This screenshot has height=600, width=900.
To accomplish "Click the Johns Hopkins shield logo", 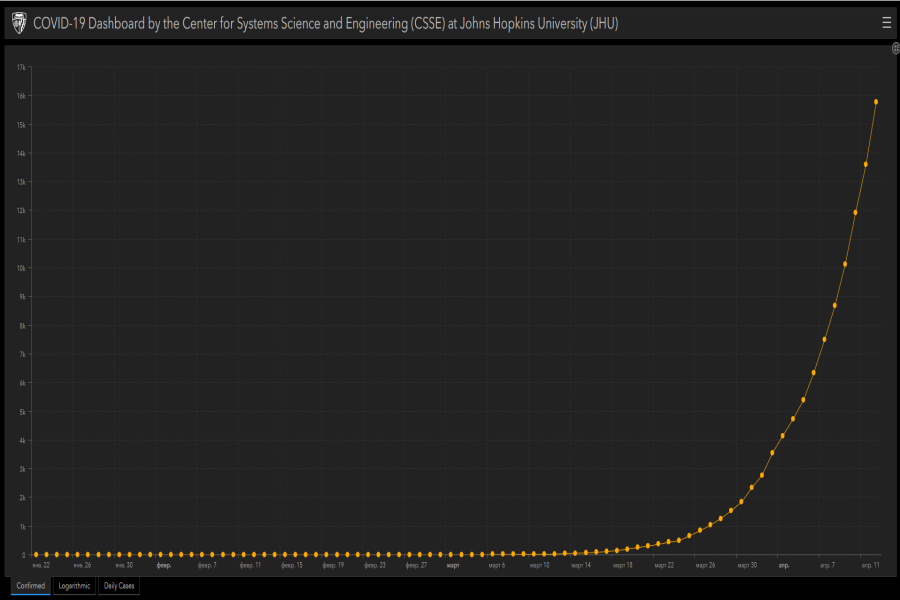I will [18, 22].
